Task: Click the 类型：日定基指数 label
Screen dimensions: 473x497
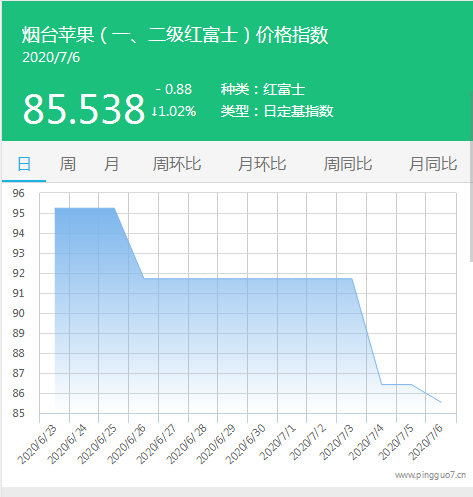Action: coord(277,111)
